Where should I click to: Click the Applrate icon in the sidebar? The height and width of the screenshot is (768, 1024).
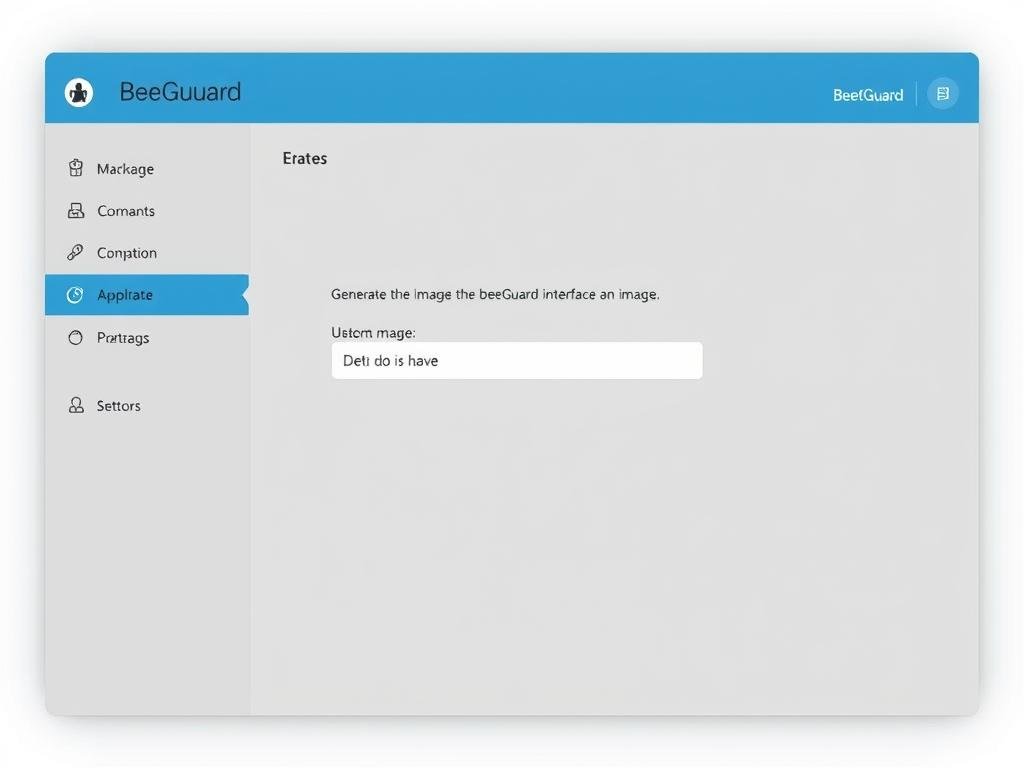pyautogui.click(x=75, y=295)
